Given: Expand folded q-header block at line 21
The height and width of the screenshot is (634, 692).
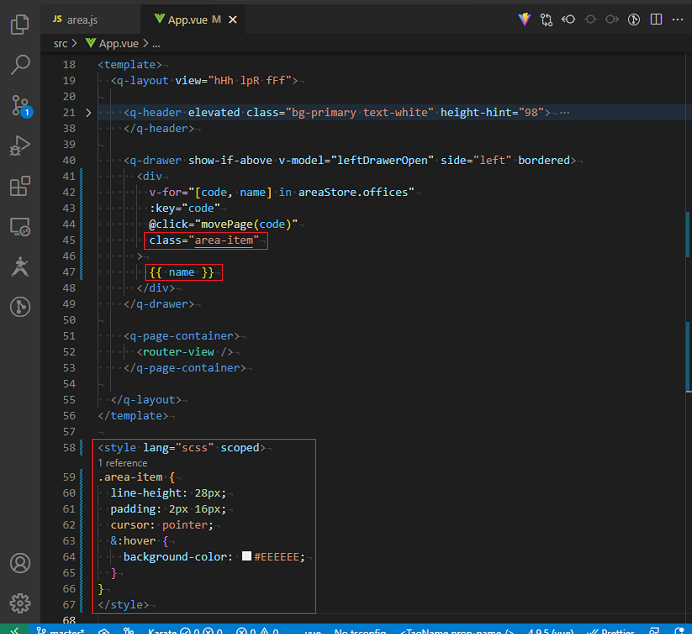Looking at the screenshot, I should tap(88, 113).
